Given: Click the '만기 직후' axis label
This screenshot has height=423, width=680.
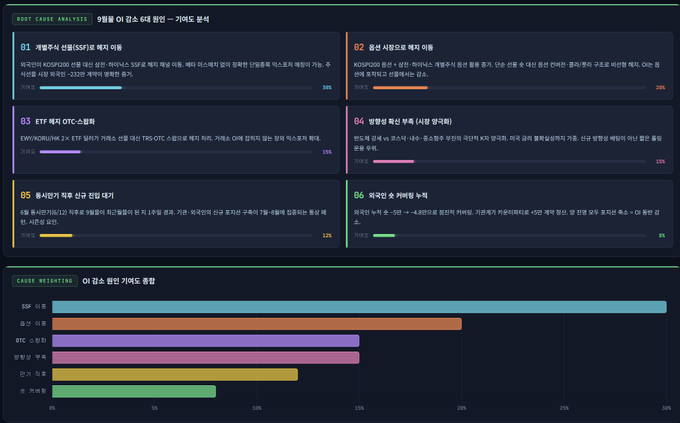Looking at the screenshot, I should [x=33, y=374].
